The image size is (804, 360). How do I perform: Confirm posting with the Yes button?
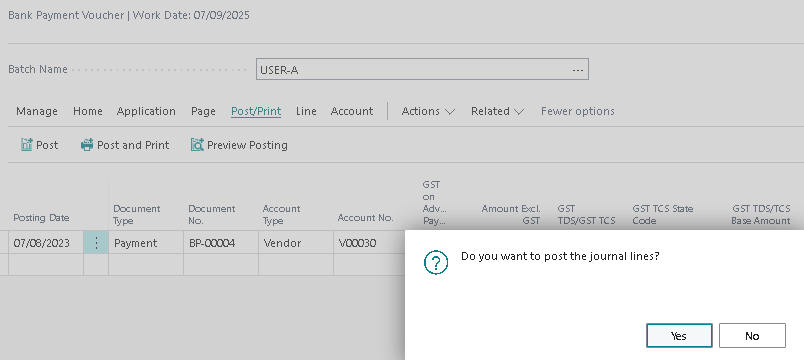coord(679,335)
